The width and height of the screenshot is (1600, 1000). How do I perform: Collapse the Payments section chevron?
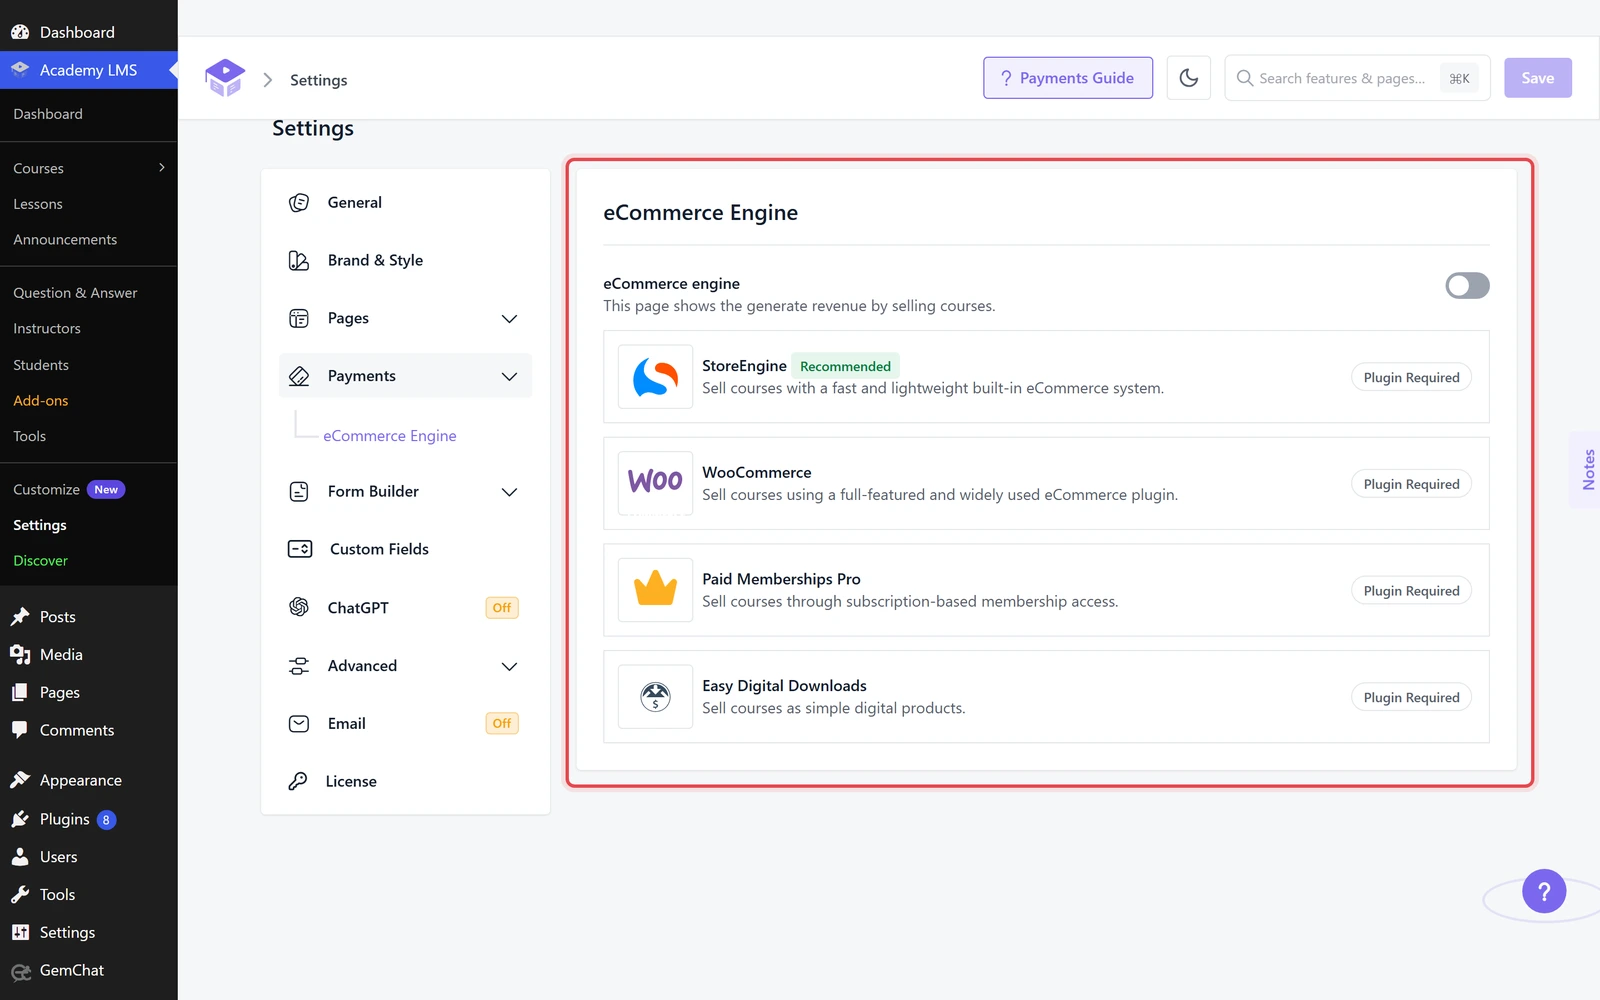click(509, 377)
